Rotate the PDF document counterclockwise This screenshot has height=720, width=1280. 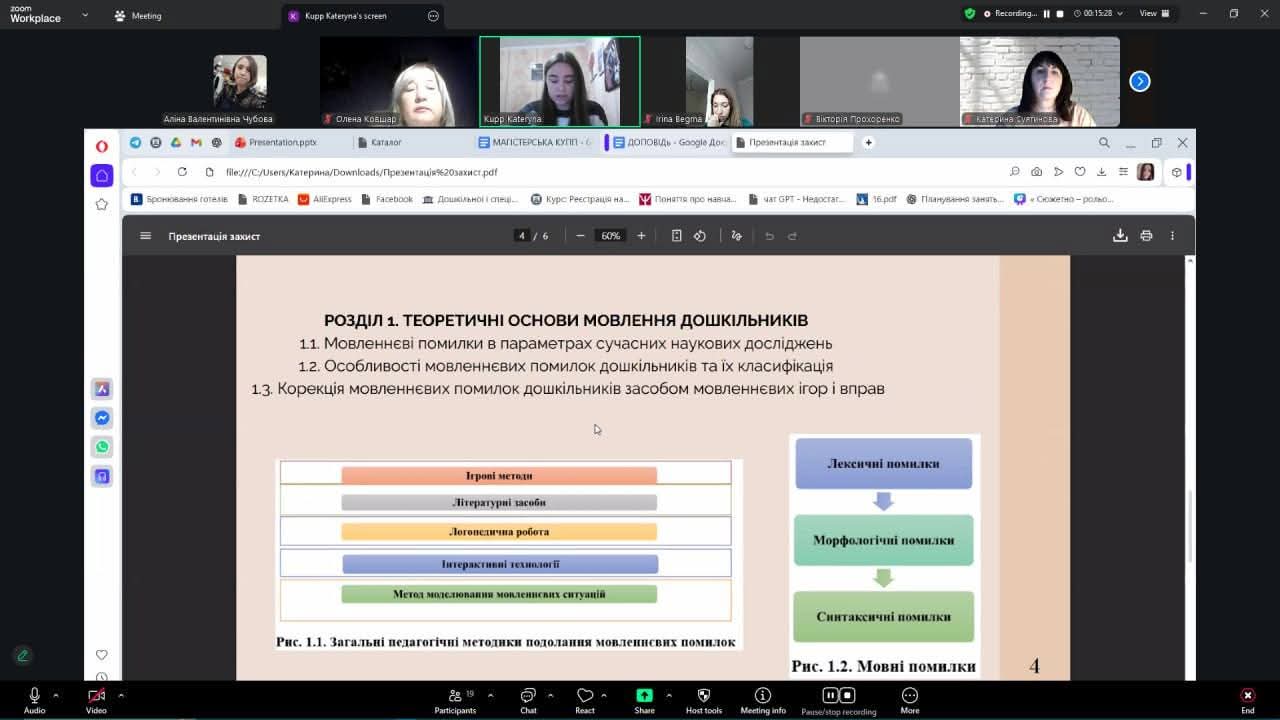click(700, 236)
